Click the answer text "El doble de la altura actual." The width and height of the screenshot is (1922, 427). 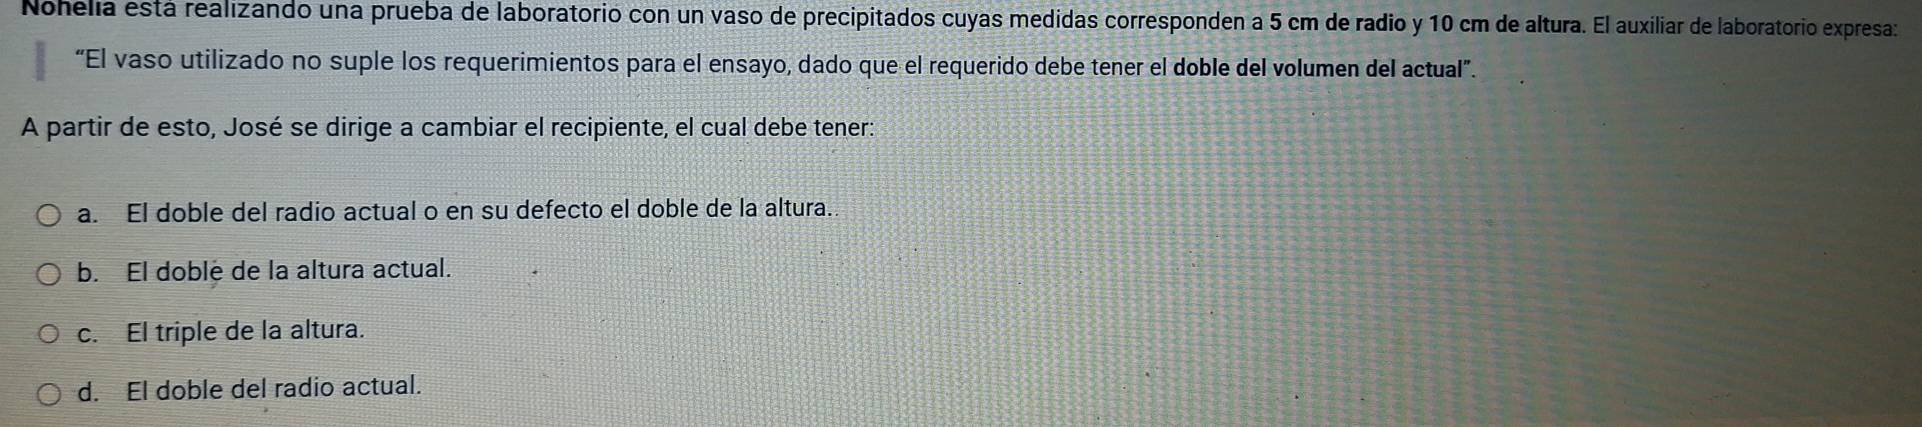(289, 270)
